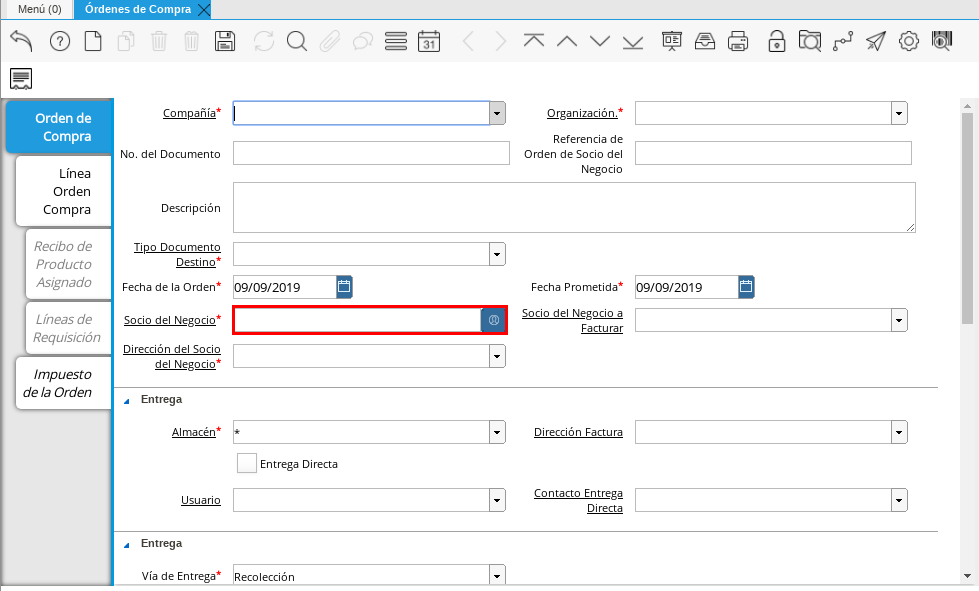Expand the Tipo Documento Destino dropdown
The image size is (979, 591).
tap(497, 255)
